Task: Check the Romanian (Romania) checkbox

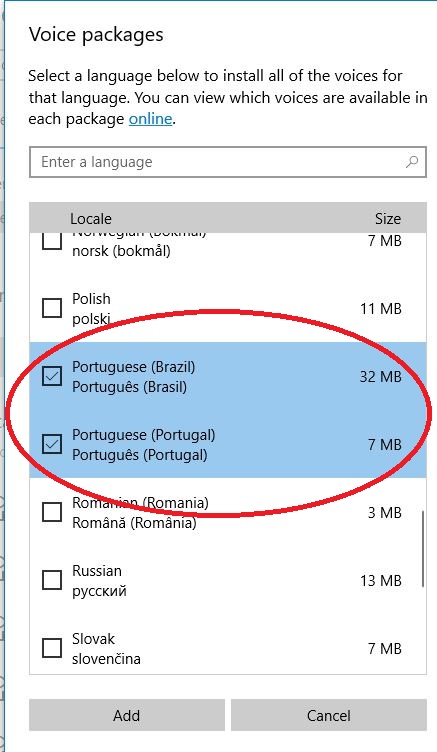Action: click(52, 512)
